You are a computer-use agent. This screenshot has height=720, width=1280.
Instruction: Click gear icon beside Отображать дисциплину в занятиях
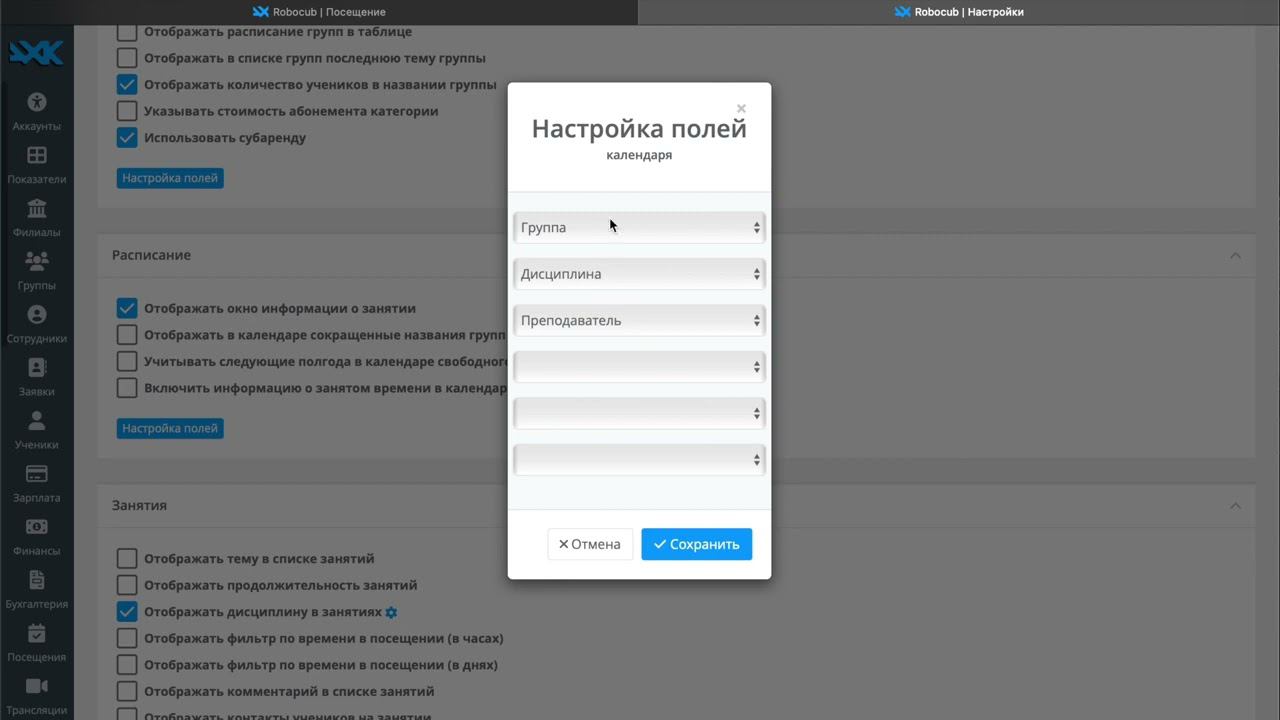pyautogui.click(x=392, y=612)
